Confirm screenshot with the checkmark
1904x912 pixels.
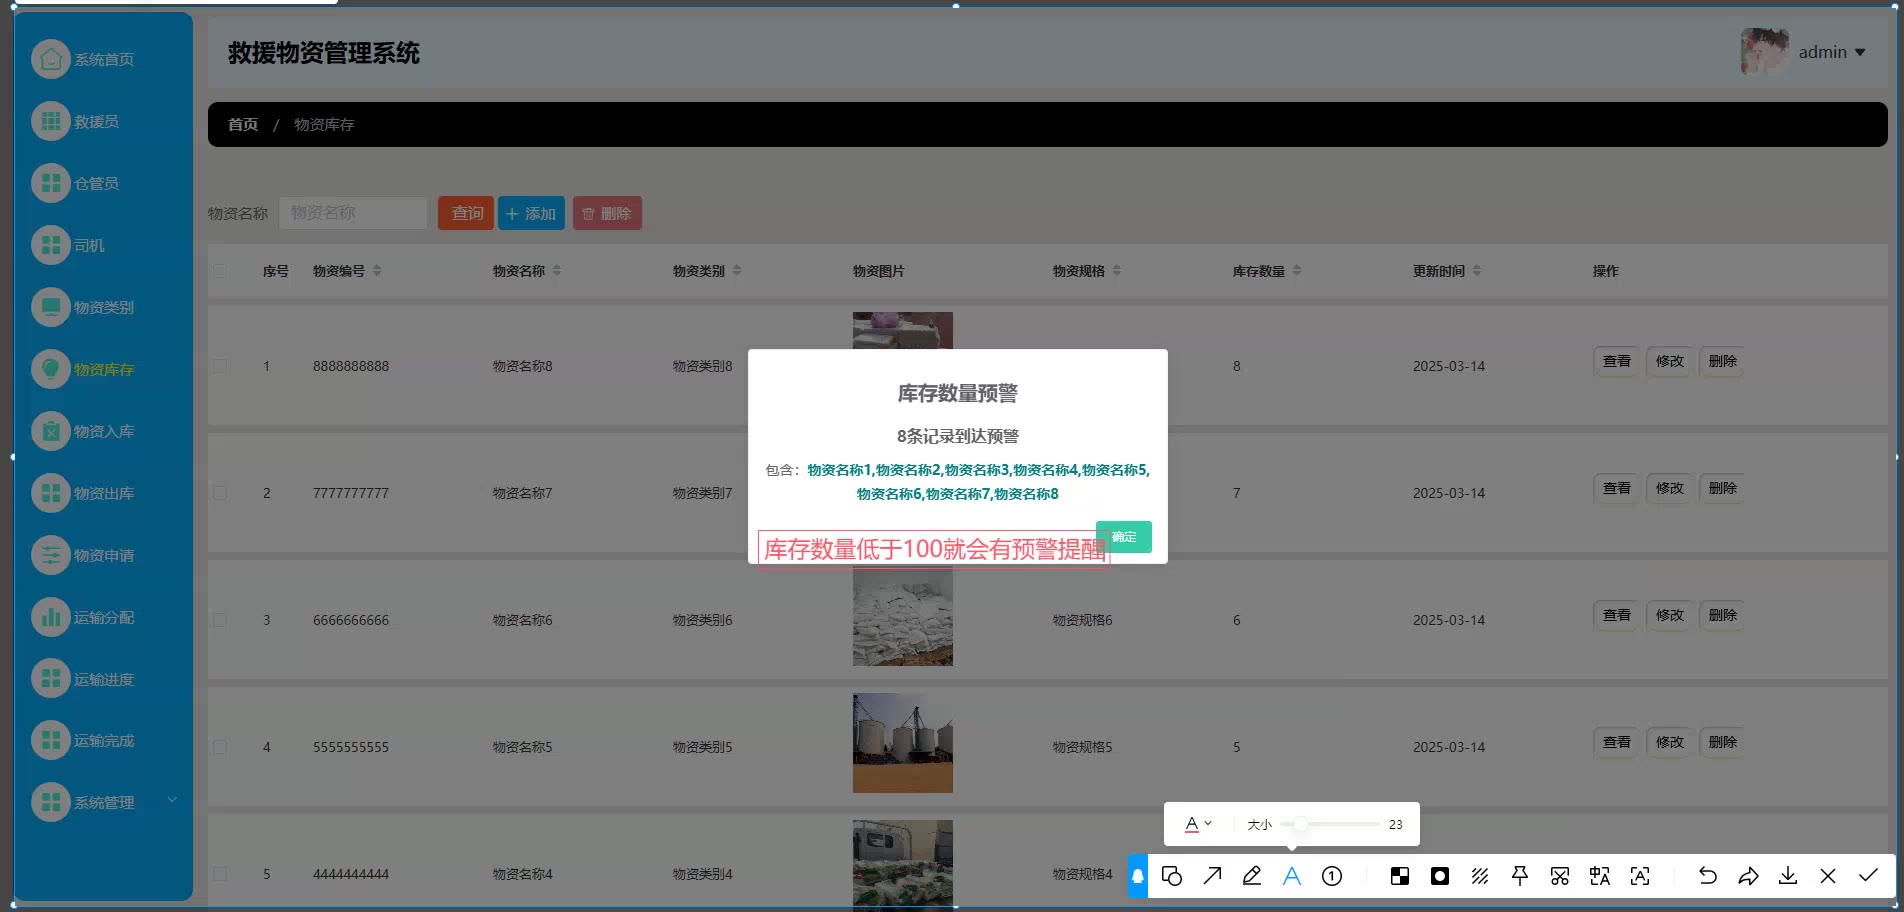[x=1868, y=876]
